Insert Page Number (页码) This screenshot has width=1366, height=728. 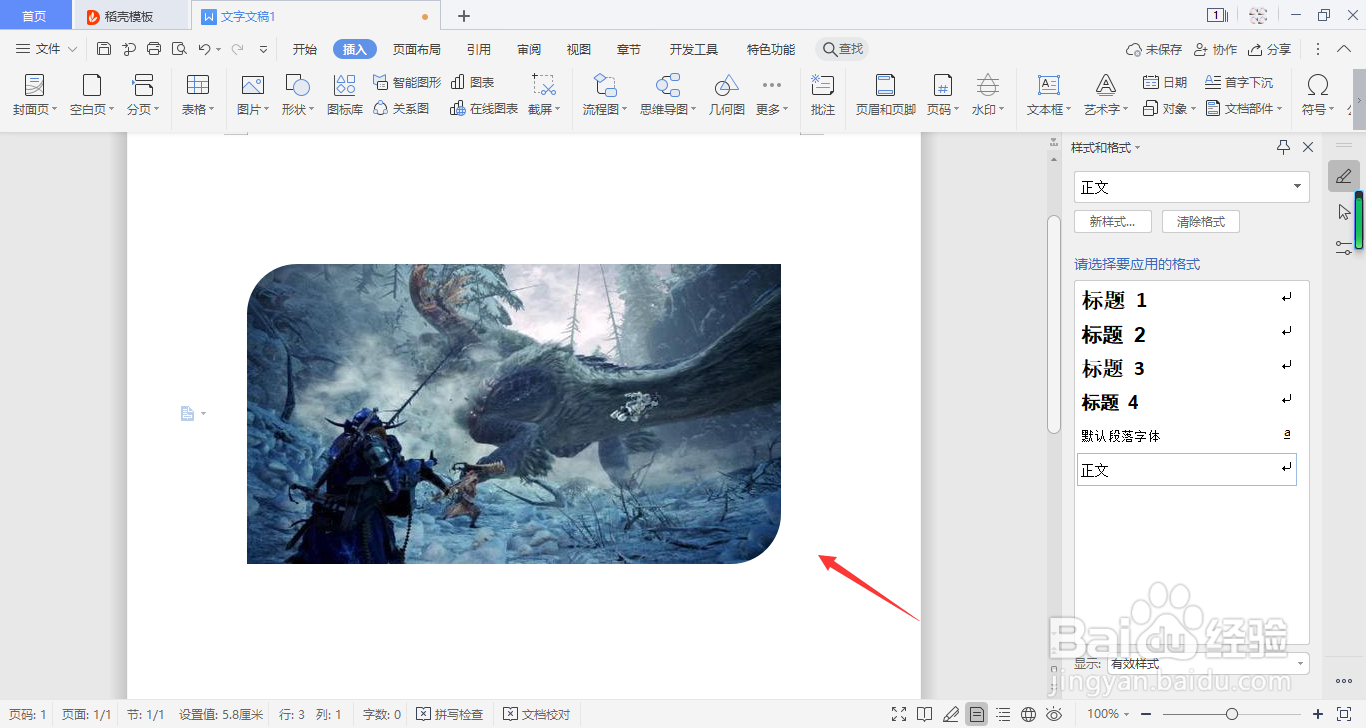(x=943, y=95)
